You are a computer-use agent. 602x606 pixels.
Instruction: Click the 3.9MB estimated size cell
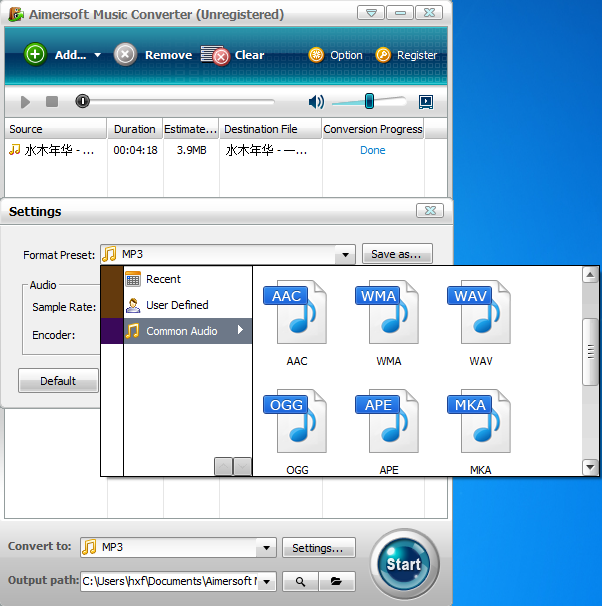191,150
